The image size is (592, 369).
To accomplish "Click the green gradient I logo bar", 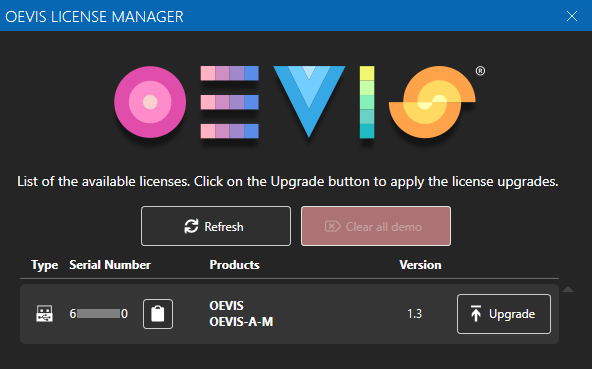I will point(367,102).
